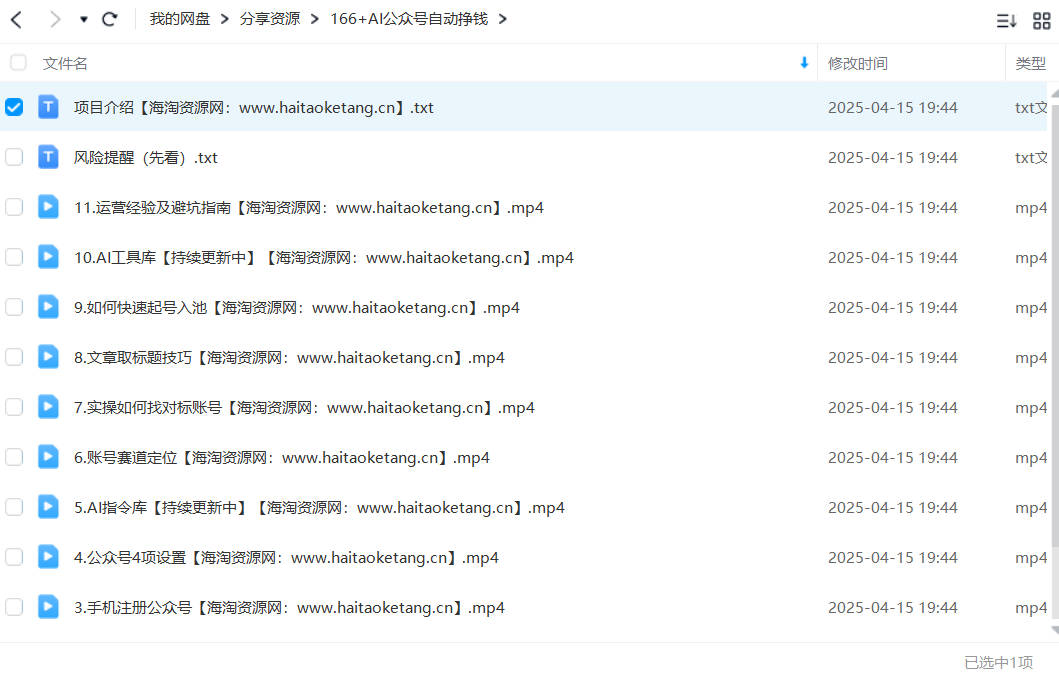Click video icon of 8.文章取标题技巧

tap(48, 357)
